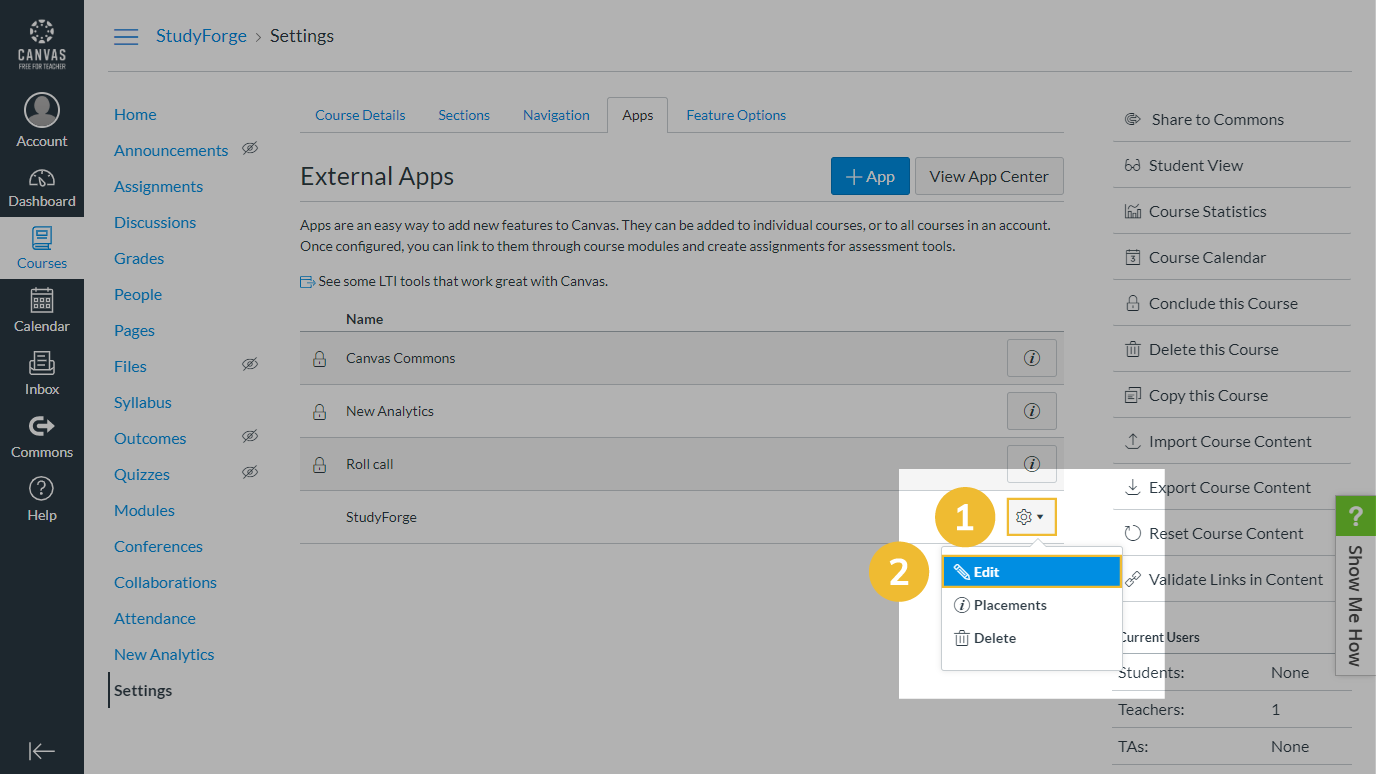Collapse the global navigation sidebar
Screen dimensions: 1376x774
click(42, 751)
